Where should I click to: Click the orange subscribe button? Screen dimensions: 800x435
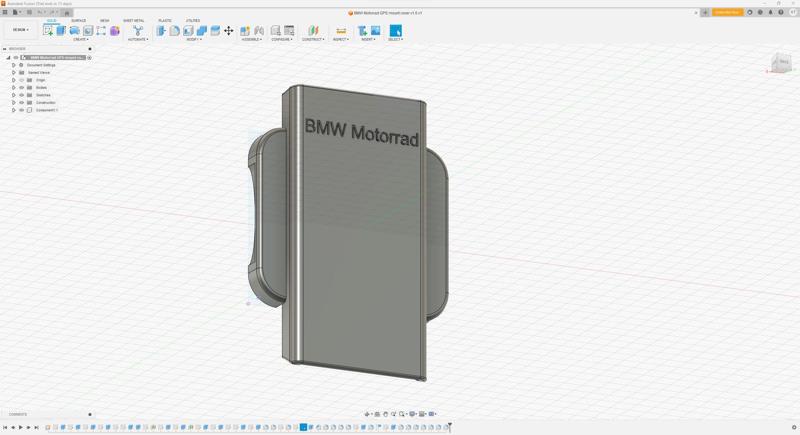coord(727,13)
